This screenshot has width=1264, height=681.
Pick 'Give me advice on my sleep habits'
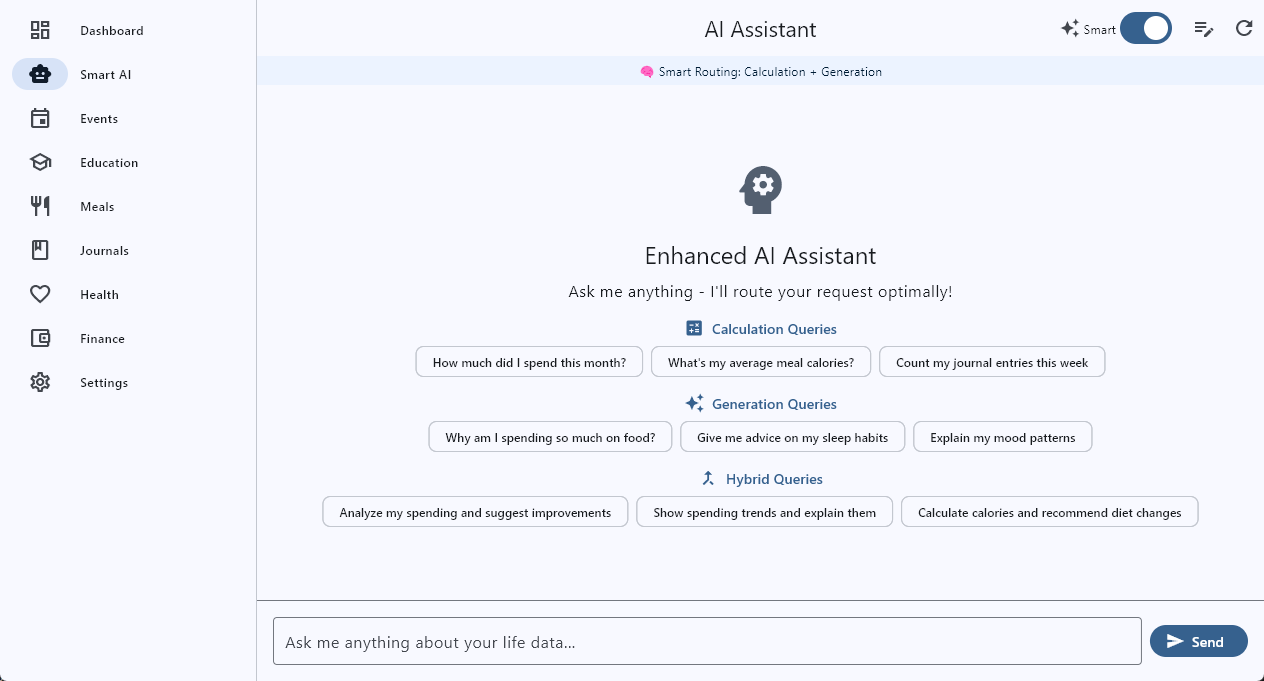click(793, 437)
